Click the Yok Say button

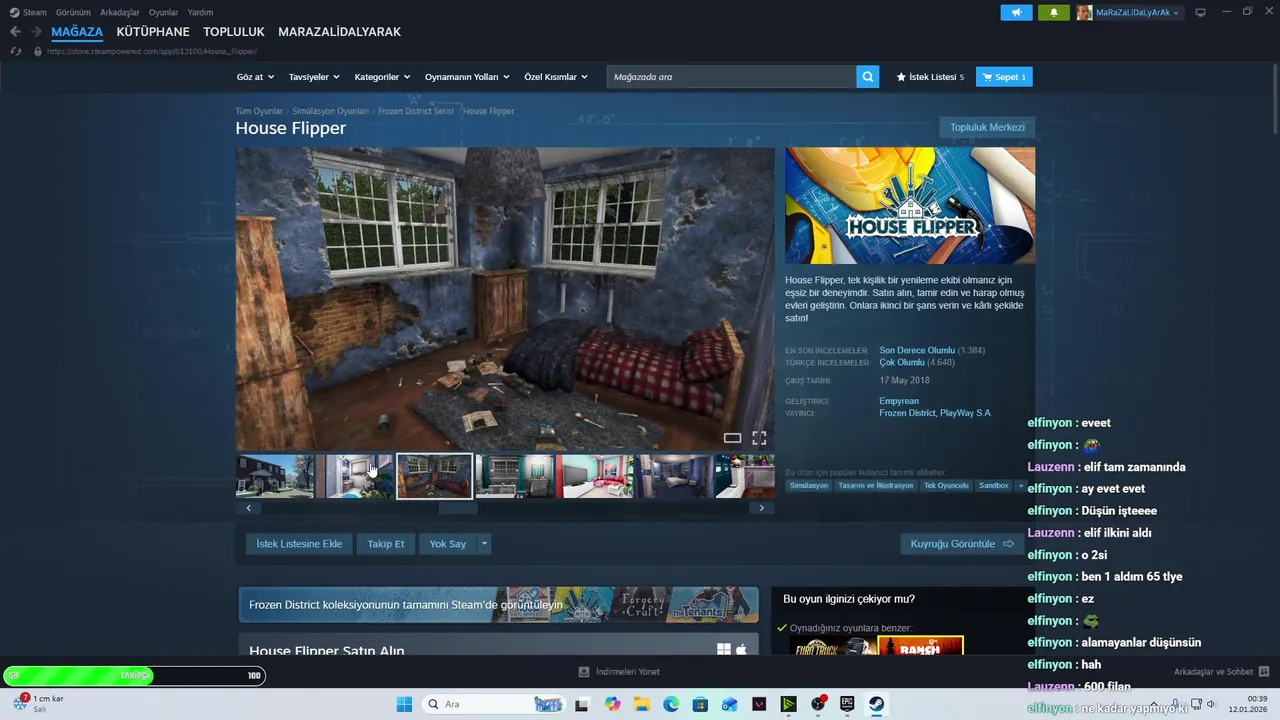point(448,544)
